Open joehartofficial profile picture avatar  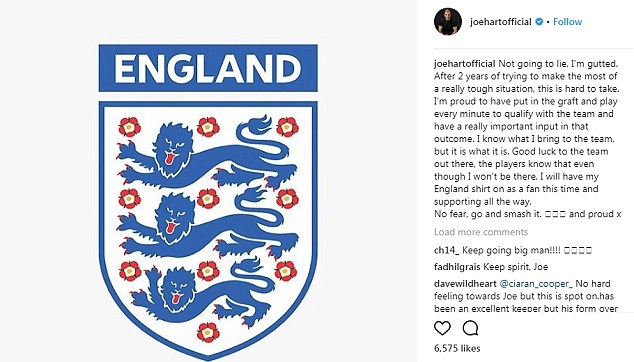pos(448,21)
